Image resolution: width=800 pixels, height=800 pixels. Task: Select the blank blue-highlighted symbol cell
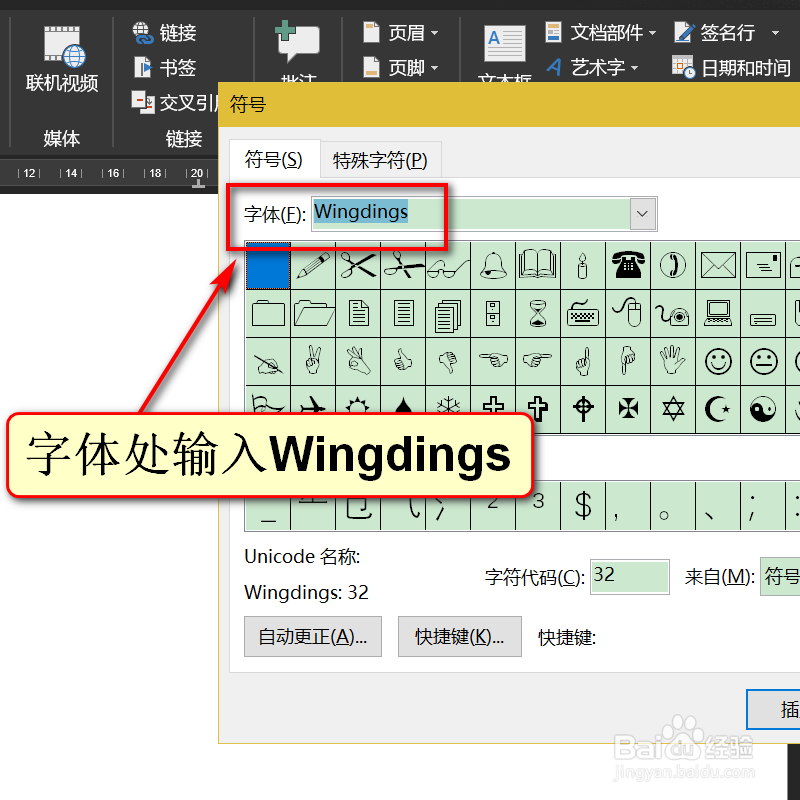pyautogui.click(x=268, y=266)
